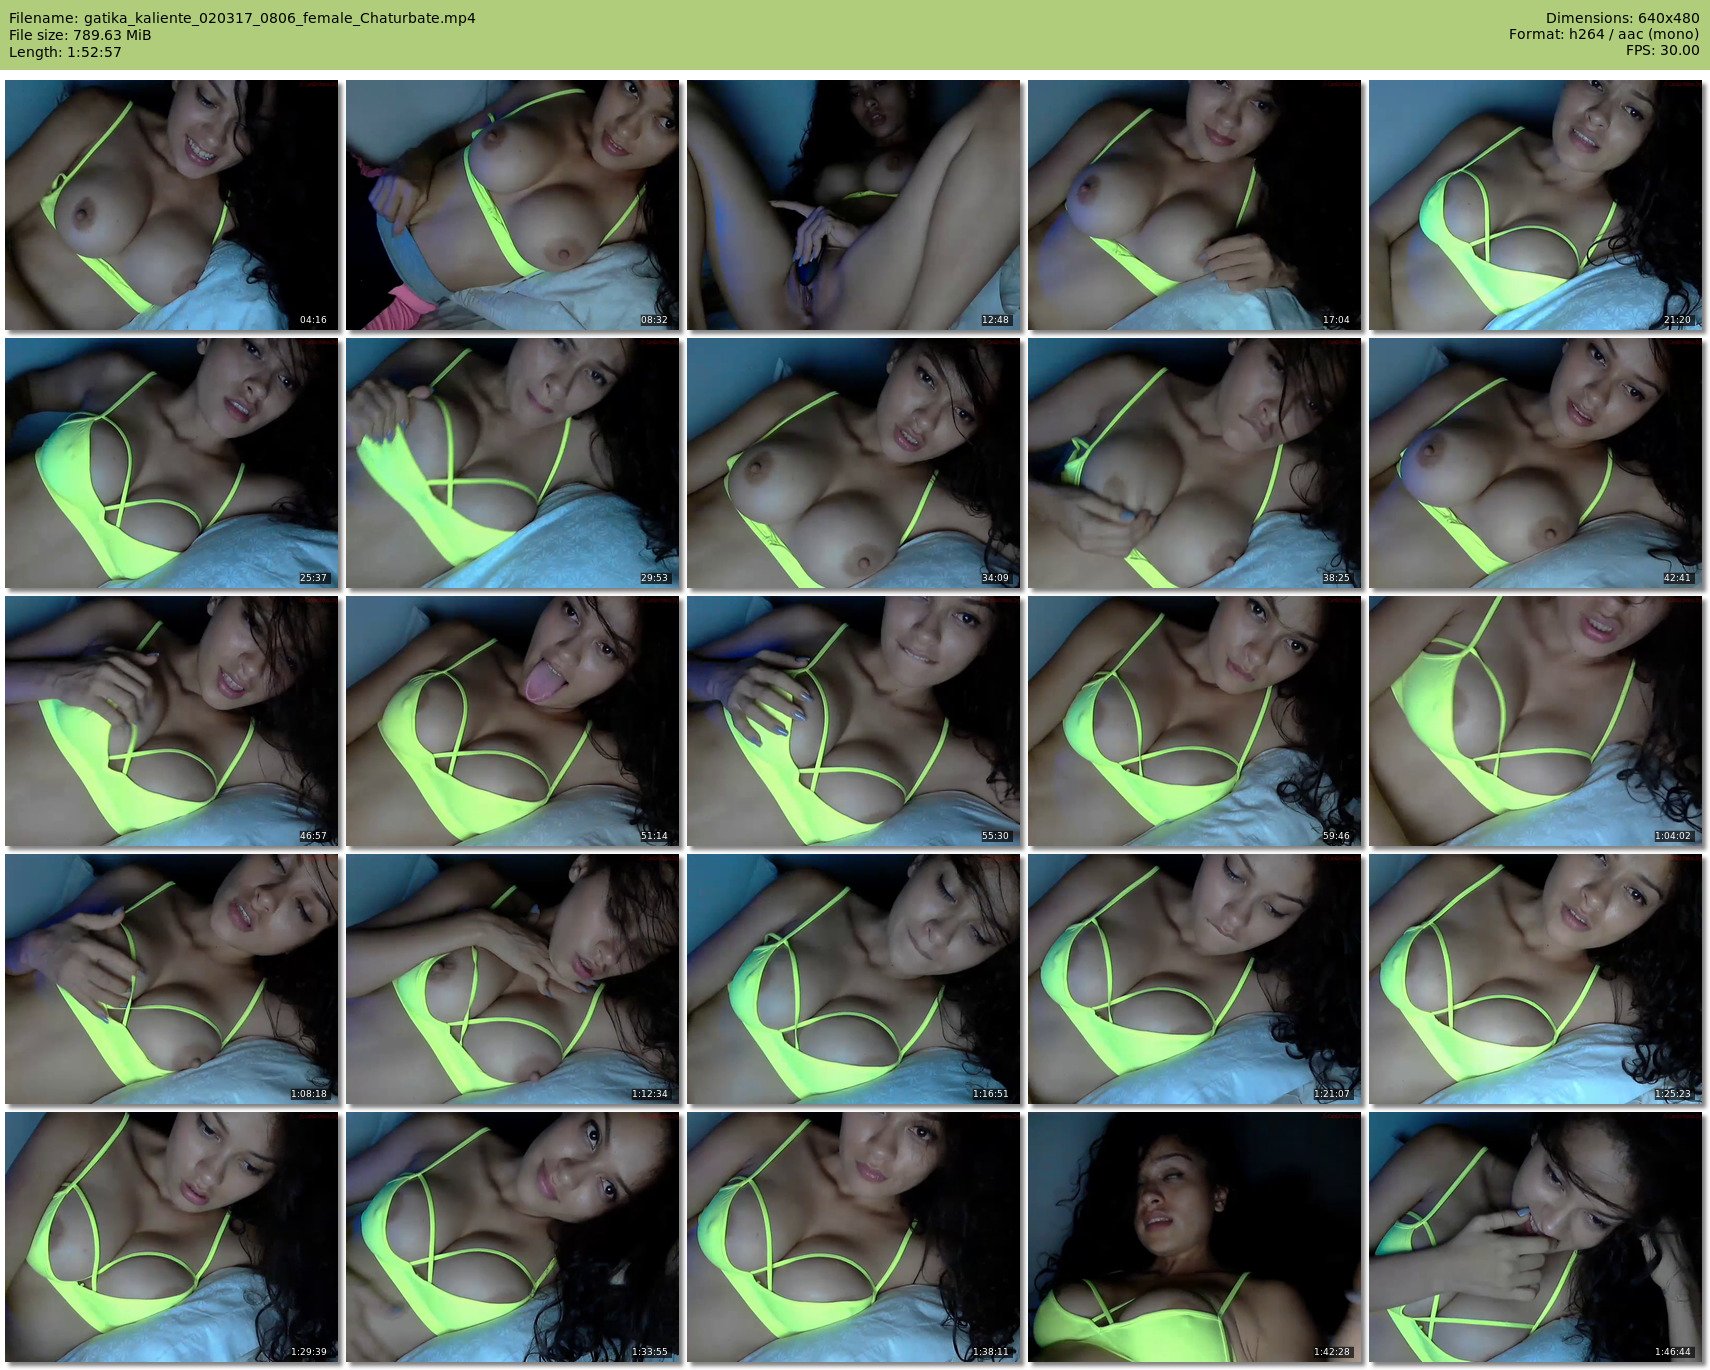Select the "File size: 789.63 MiB" text
This screenshot has height=1370, width=1710.
(x=80, y=35)
